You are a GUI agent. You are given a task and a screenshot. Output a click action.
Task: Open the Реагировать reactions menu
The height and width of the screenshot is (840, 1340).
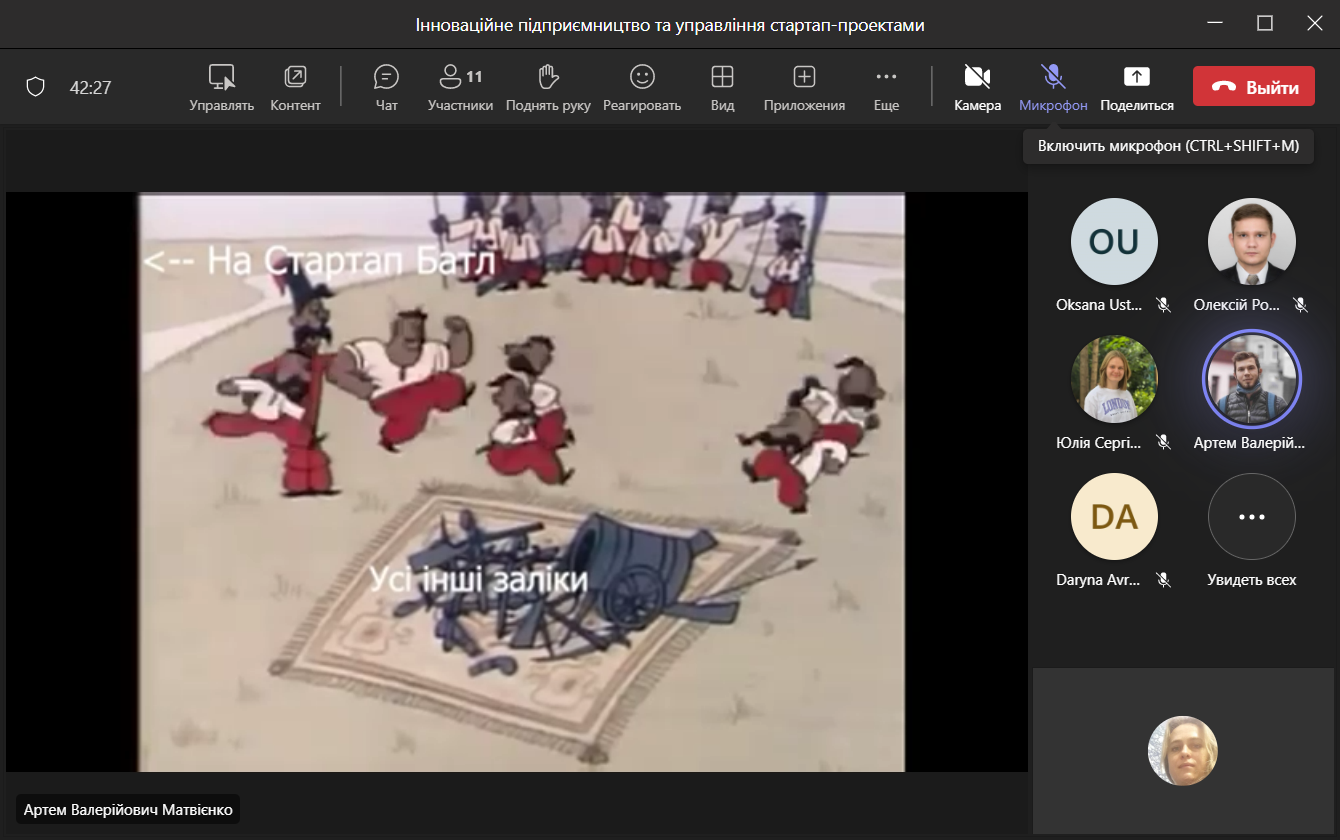641,87
